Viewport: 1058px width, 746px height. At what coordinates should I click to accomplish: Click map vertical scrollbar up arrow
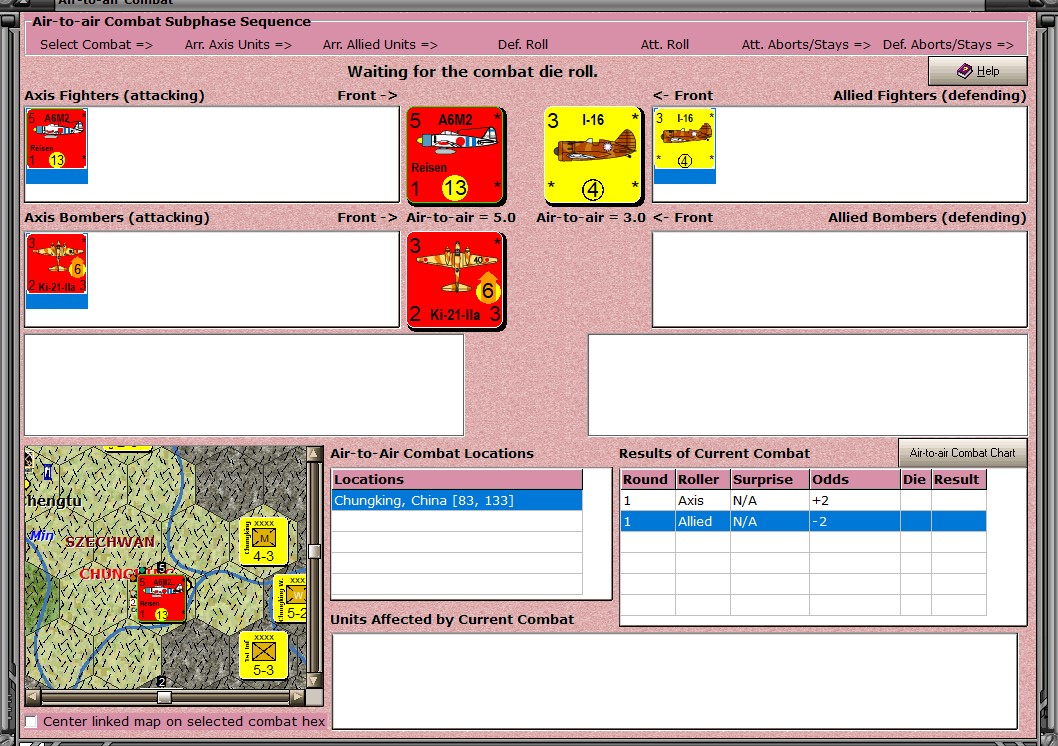click(x=314, y=453)
